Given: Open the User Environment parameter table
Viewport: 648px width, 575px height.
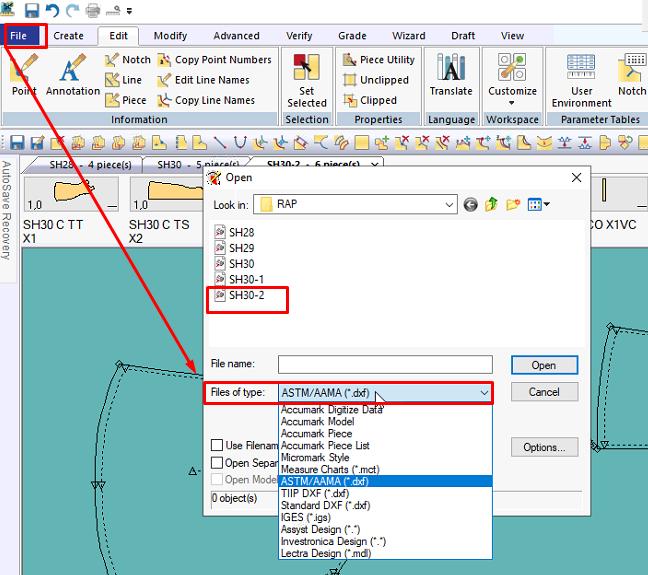Looking at the screenshot, I should [581, 81].
